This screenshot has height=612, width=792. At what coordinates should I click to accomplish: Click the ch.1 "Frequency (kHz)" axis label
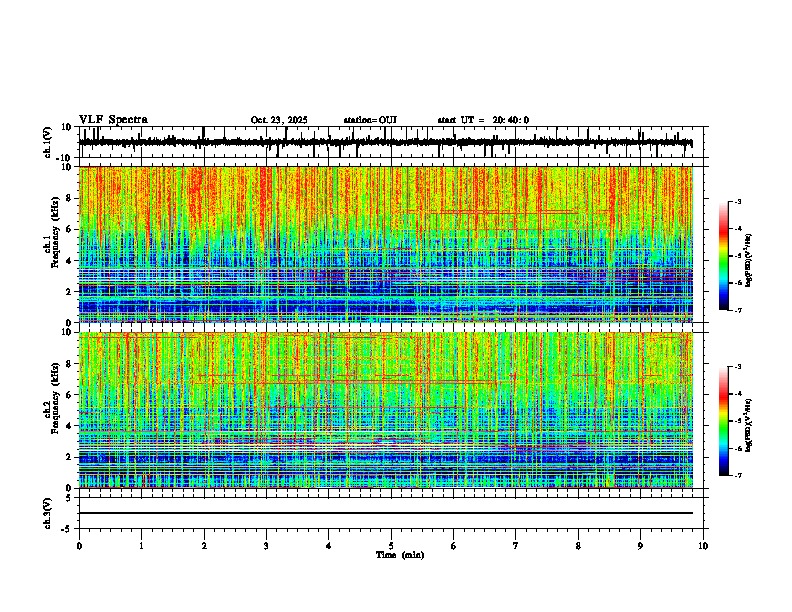(55, 233)
